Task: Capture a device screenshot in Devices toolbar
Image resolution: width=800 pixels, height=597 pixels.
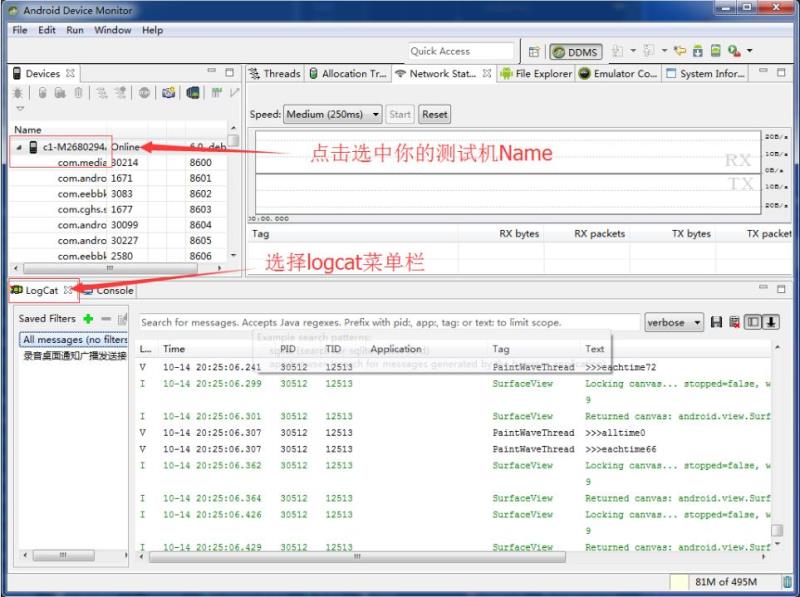Action: (167, 93)
